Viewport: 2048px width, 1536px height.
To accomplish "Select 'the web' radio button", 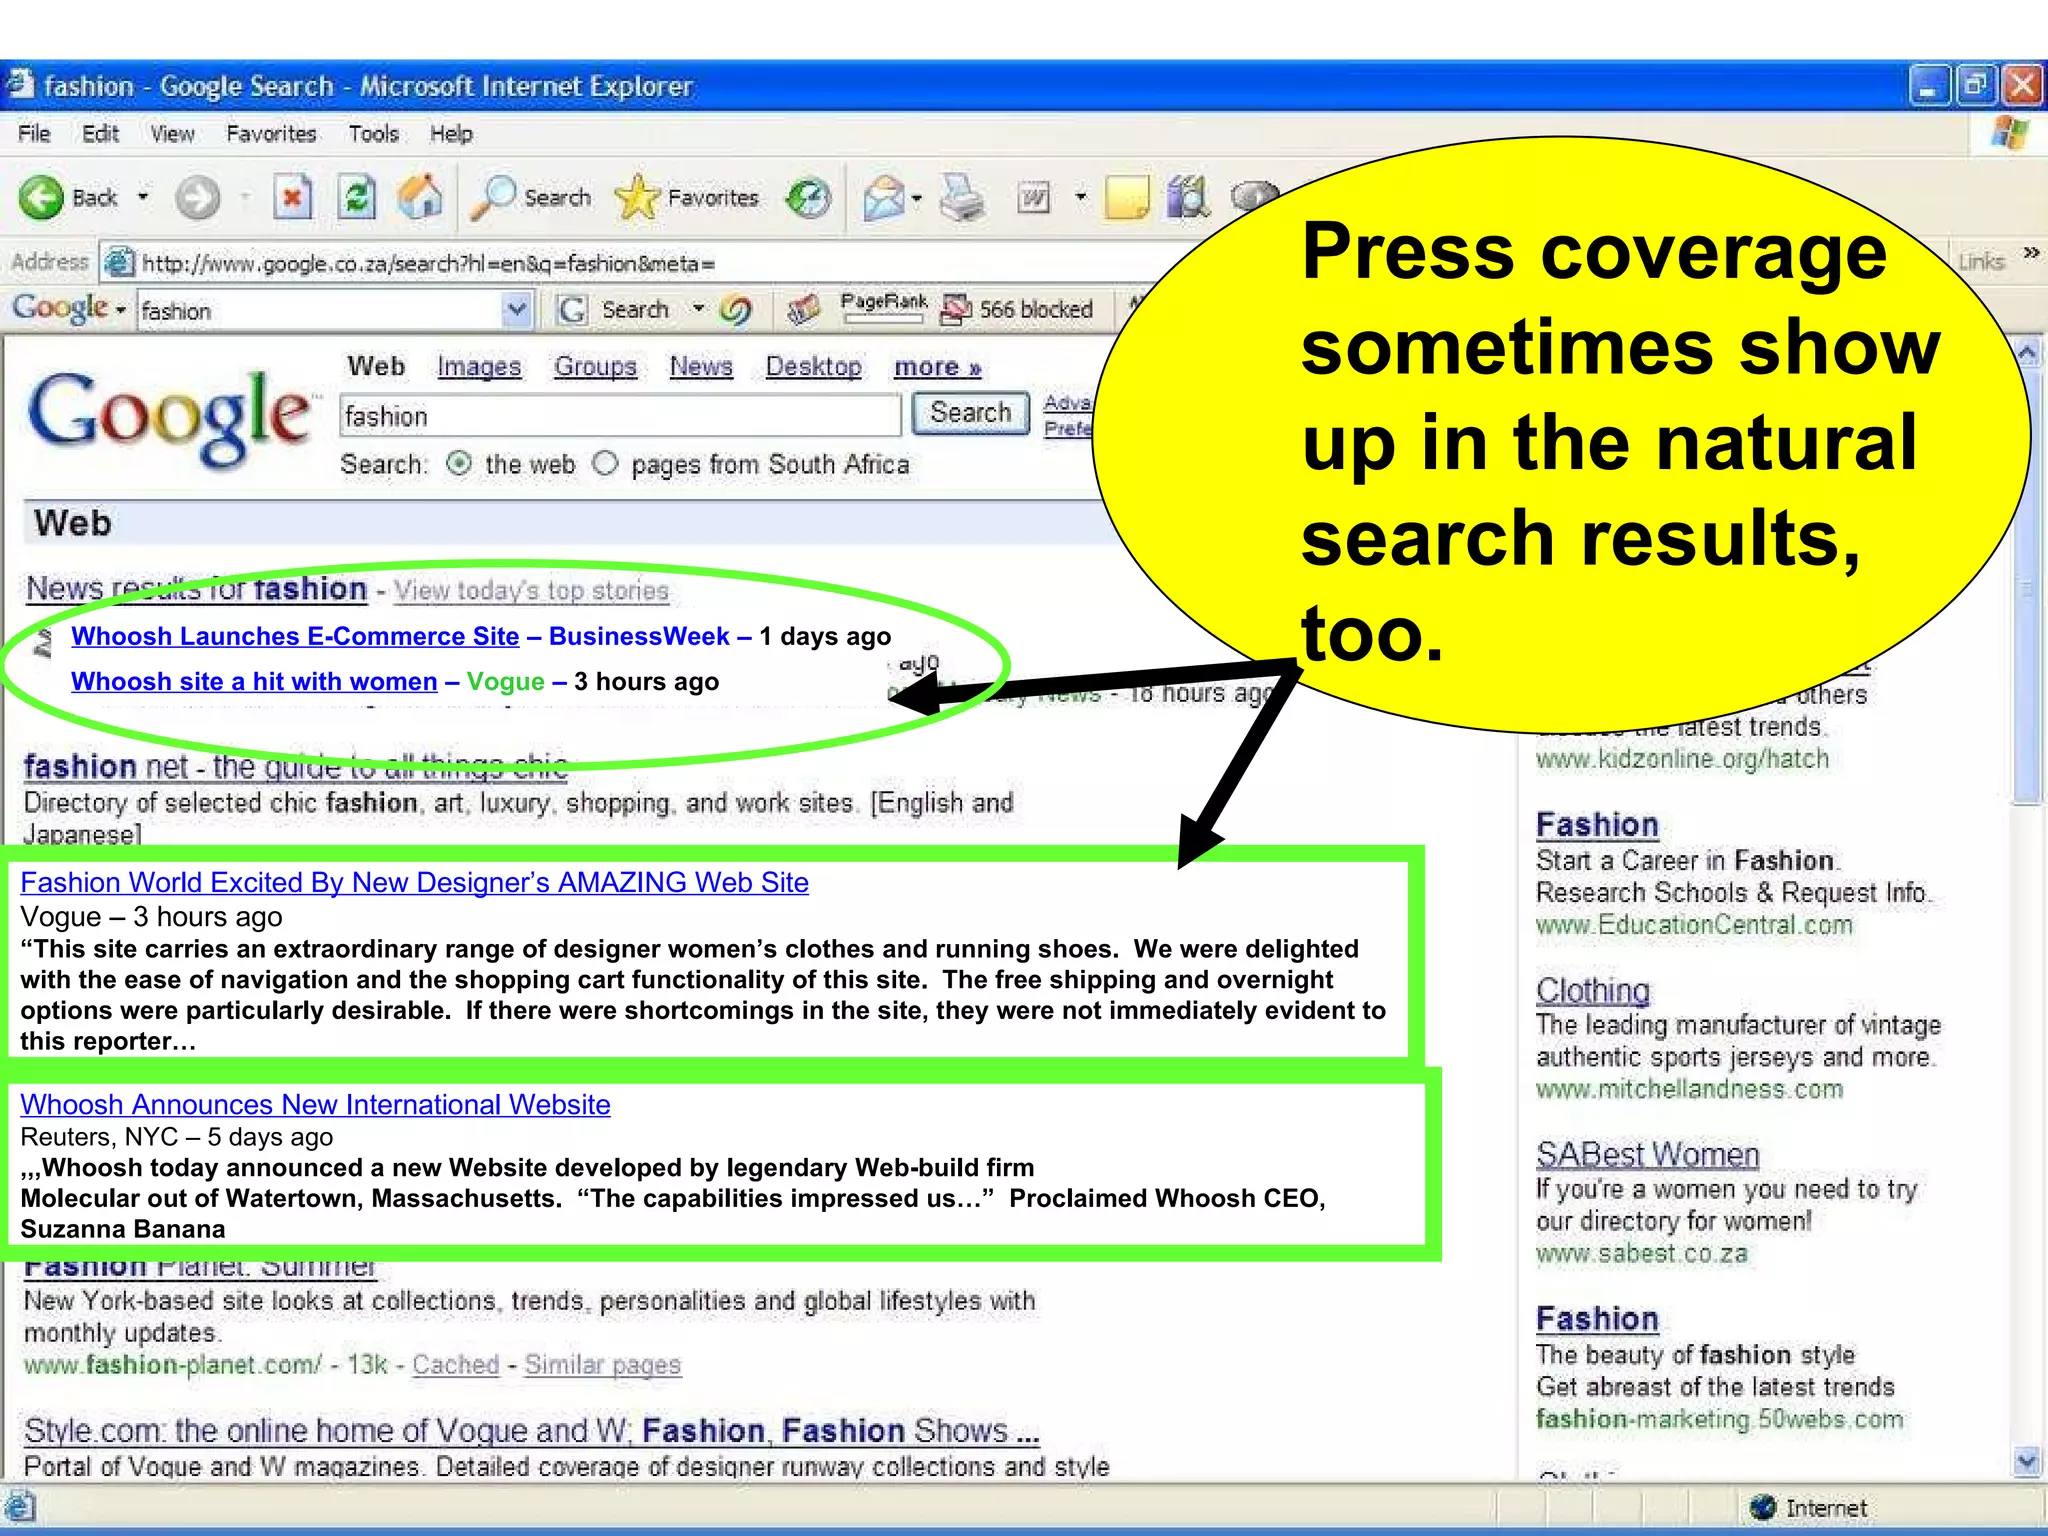I will (458, 463).
